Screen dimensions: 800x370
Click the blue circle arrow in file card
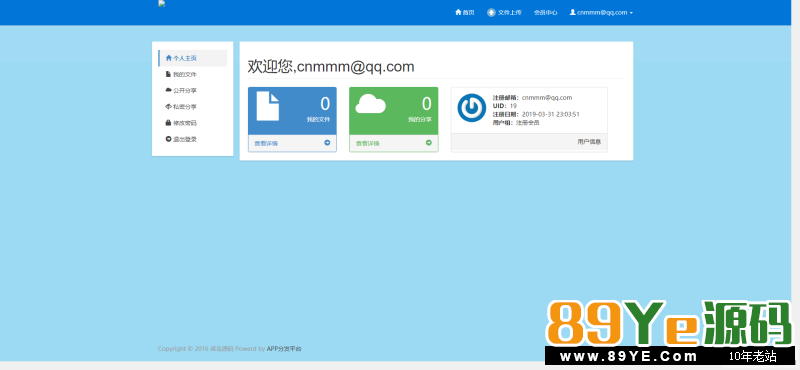[x=328, y=143]
